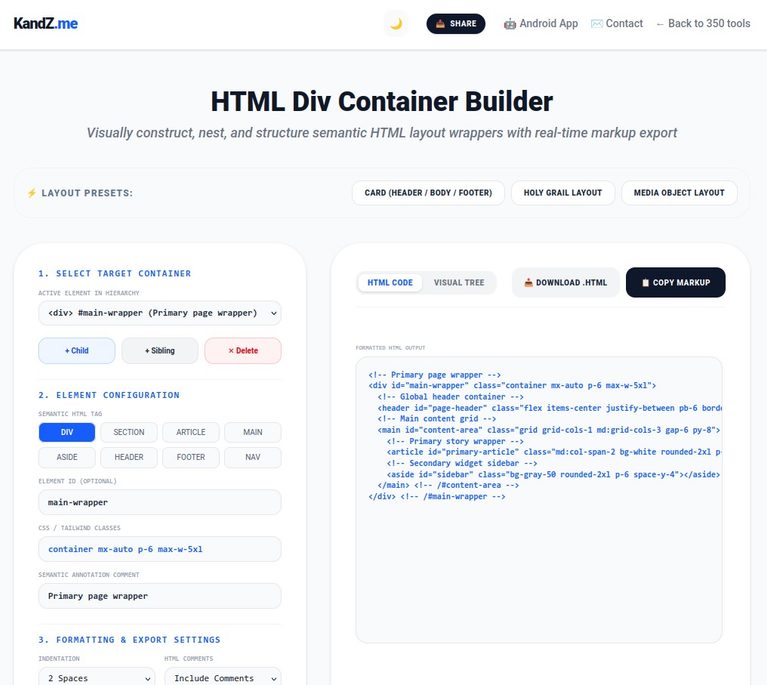Apply Media Object Layout preset
Image resolution: width=767 pixels, height=685 pixels.
pos(679,193)
